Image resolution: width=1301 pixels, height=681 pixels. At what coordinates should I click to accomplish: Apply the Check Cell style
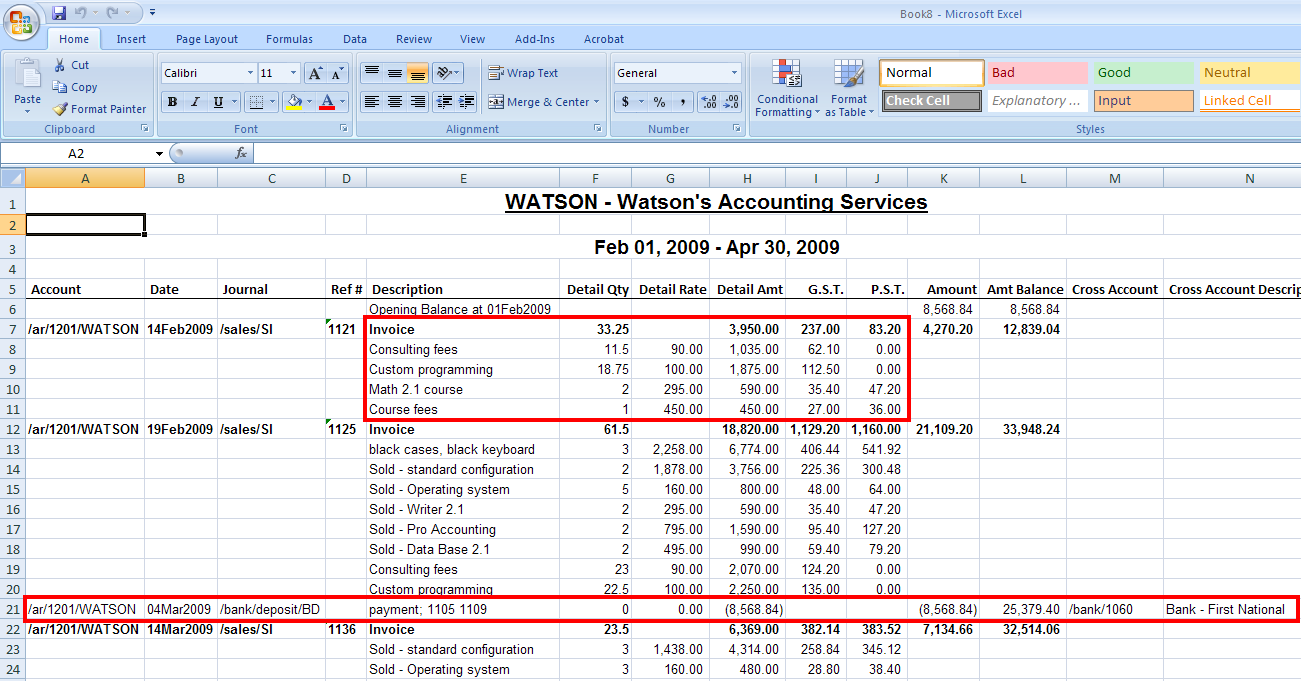coord(932,101)
